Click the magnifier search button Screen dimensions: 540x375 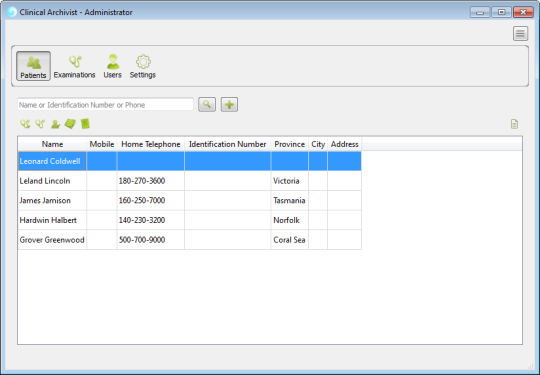[x=207, y=104]
